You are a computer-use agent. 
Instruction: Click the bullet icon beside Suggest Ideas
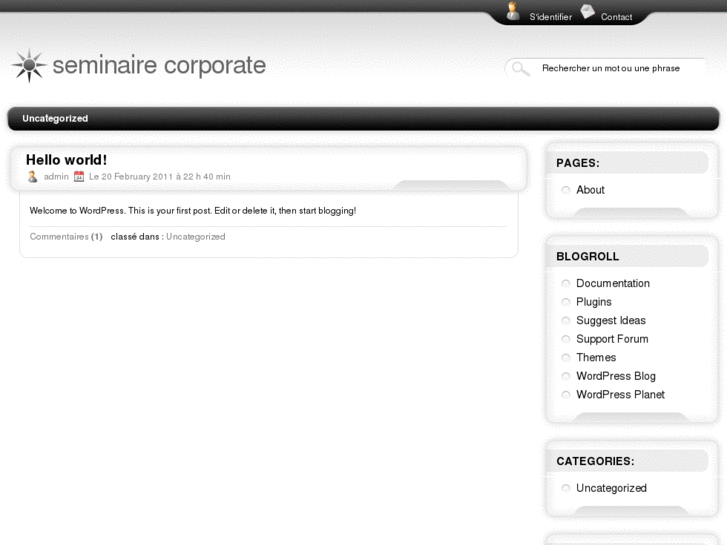(x=566, y=321)
